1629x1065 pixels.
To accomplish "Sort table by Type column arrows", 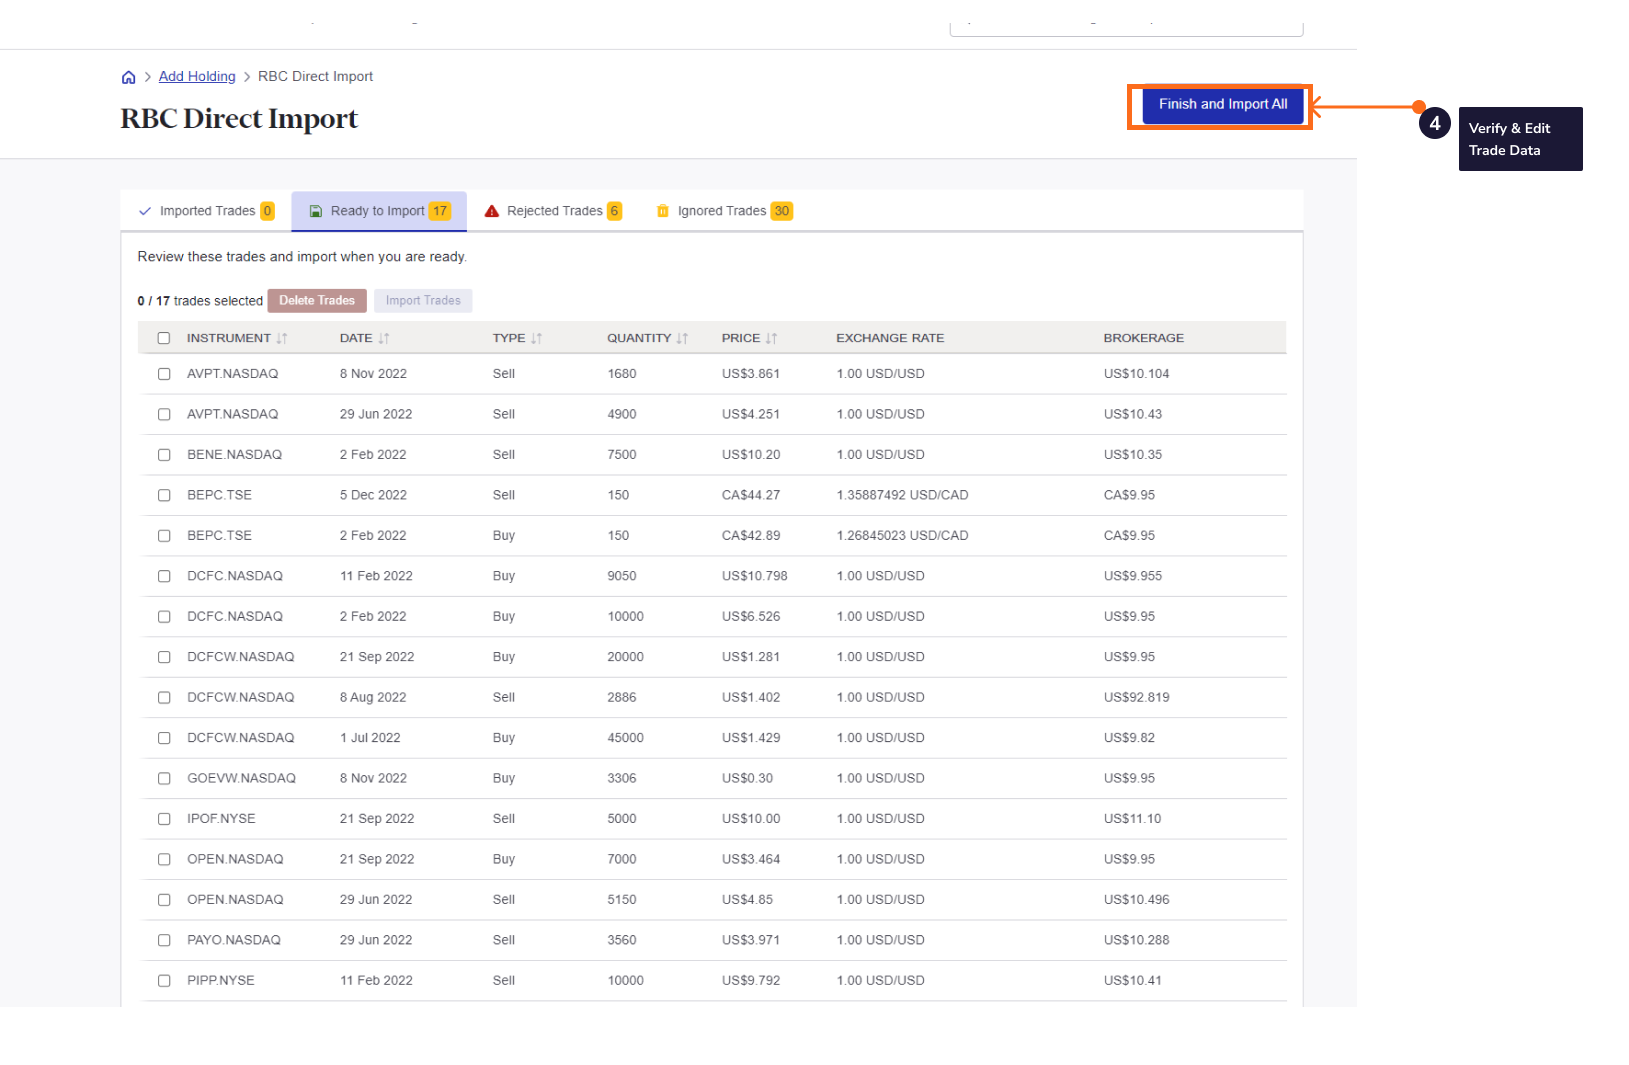I will click(x=537, y=338).
